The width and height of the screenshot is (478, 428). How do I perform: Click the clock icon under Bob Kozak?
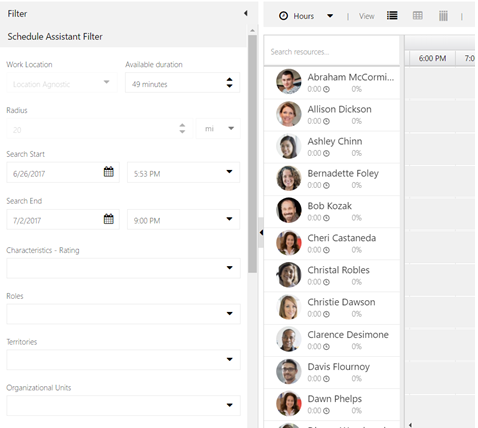pyautogui.click(x=326, y=218)
